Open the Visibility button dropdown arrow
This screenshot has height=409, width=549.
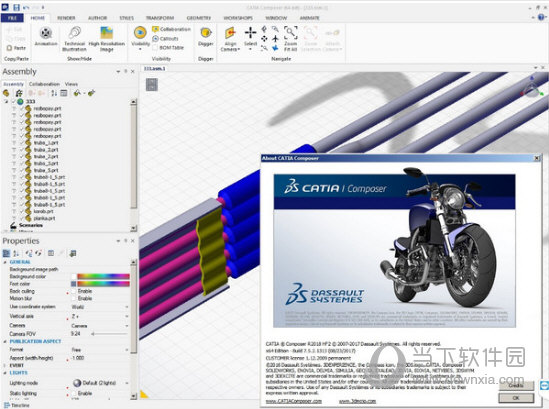[x=140, y=49]
